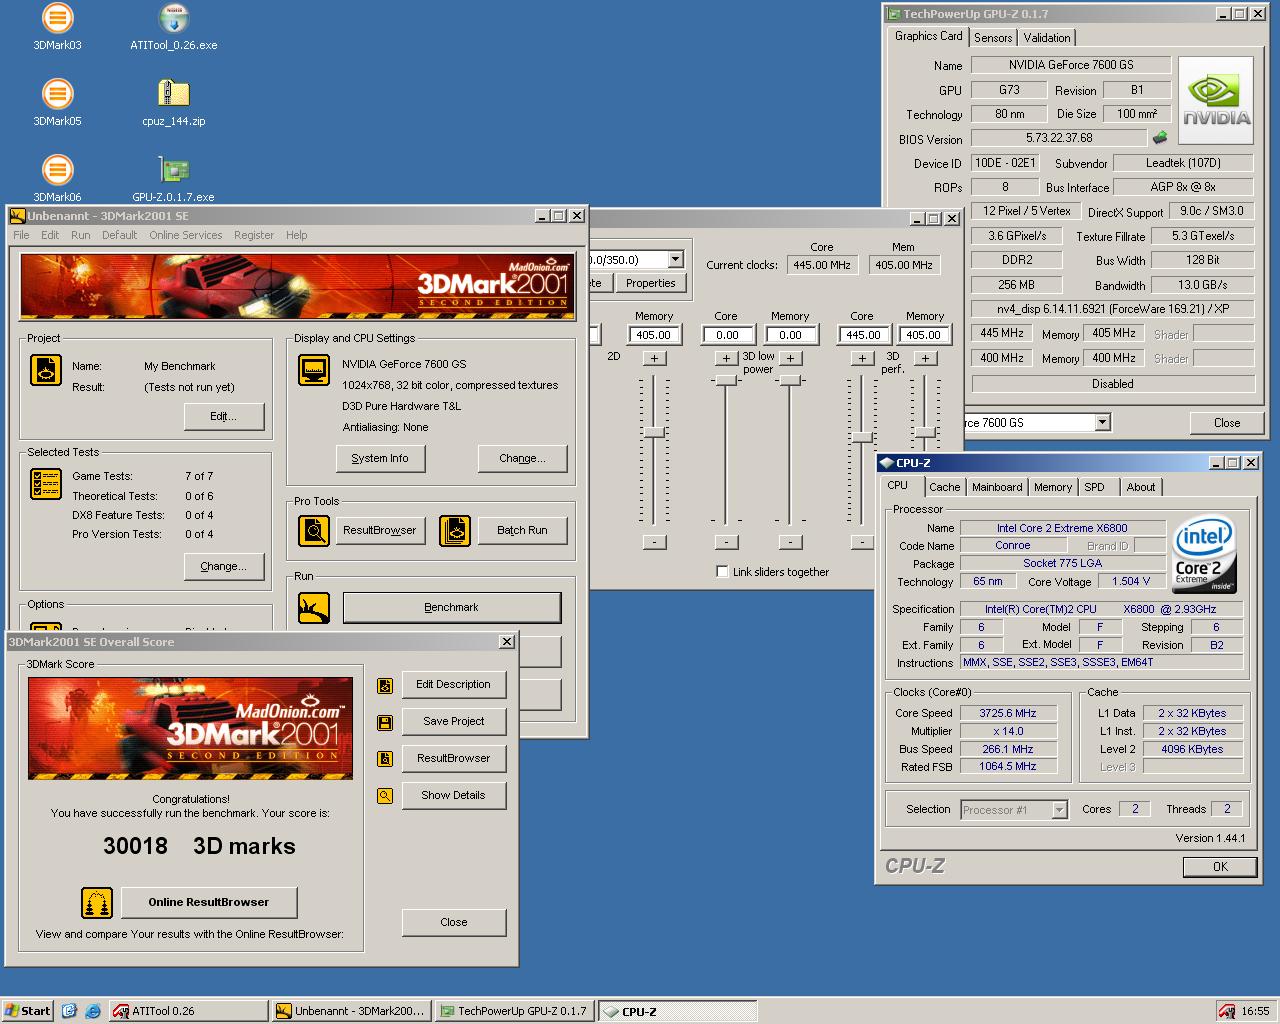1280x1024 pixels.
Task: Open the File menu in 3DMark2001
Action: point(21,235)
